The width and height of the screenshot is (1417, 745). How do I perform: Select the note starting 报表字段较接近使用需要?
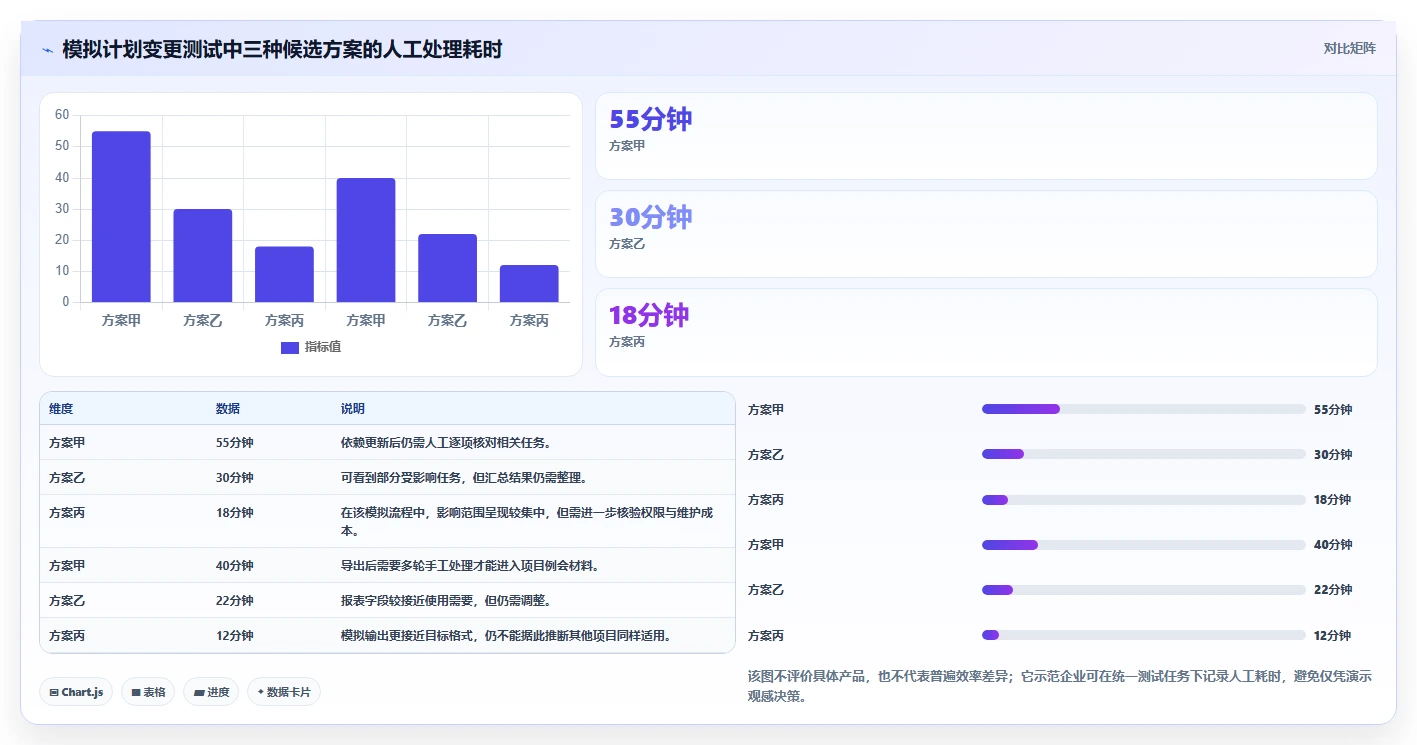(446, 600)
